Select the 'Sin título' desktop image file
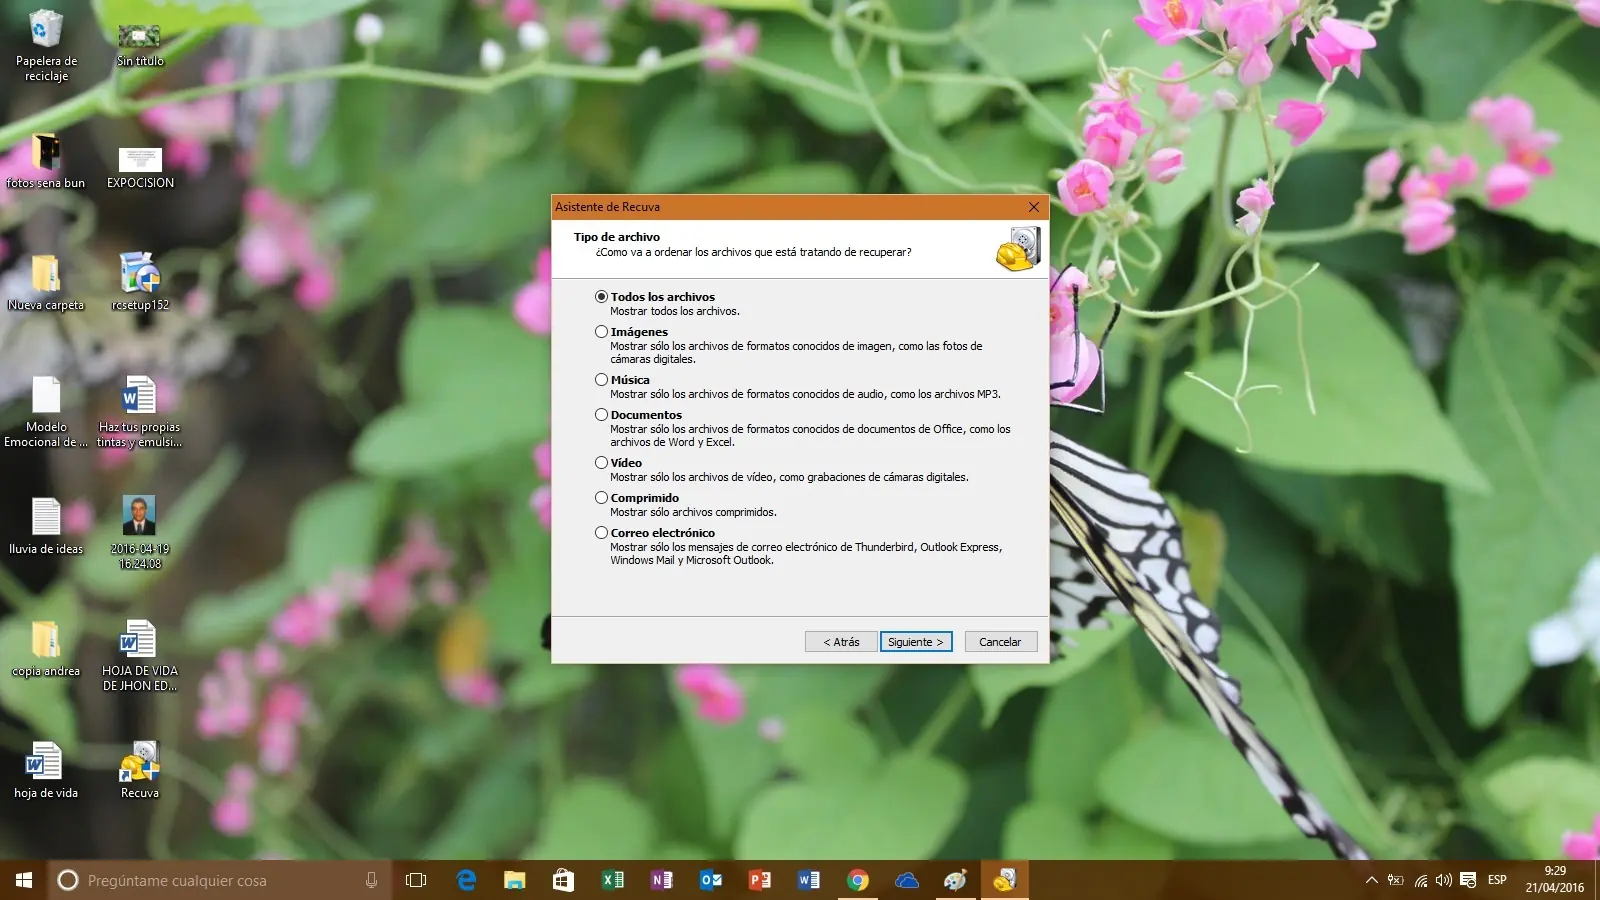Screen dimensions: 1600x900 pos(140,45)
